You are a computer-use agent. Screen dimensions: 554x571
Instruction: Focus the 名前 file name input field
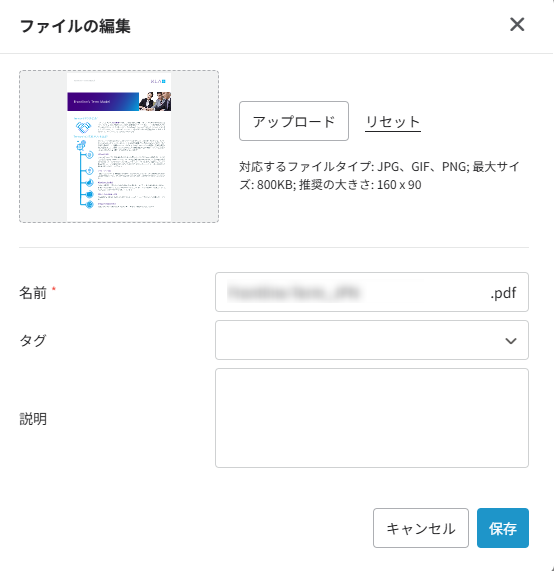pyautogui.click(x=372, y=292)
